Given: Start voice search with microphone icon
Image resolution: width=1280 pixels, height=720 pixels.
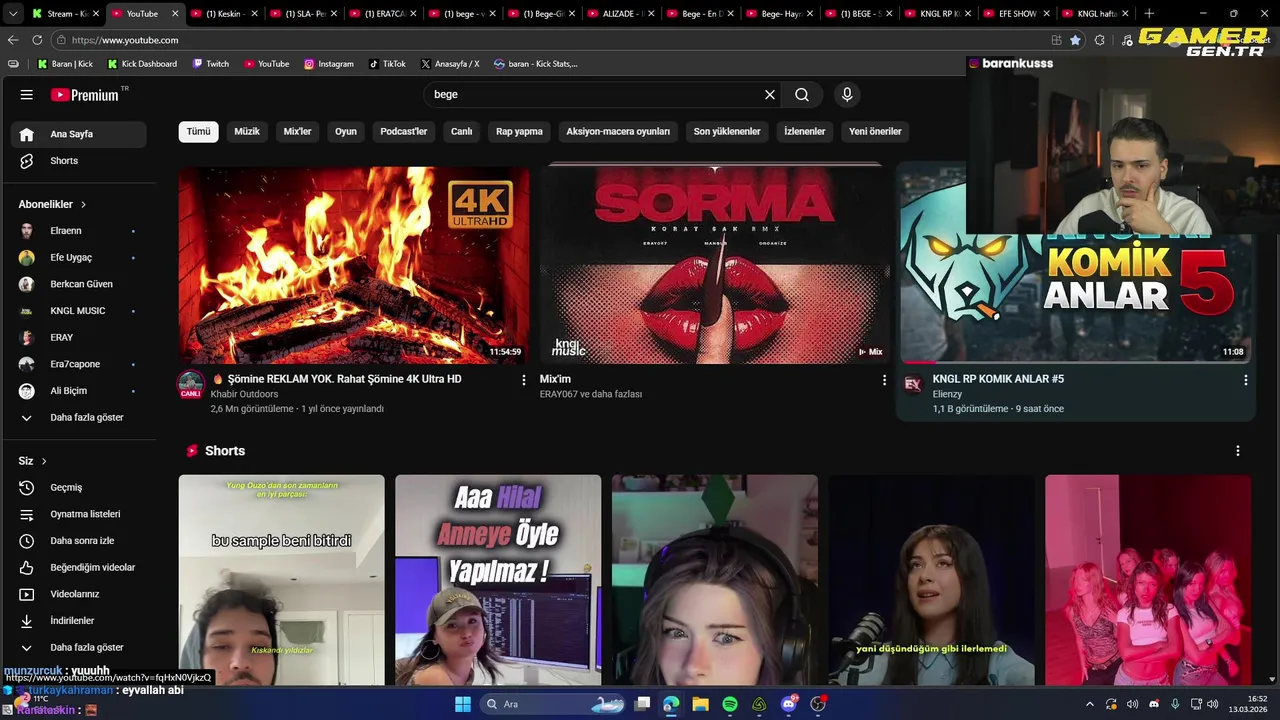Looking at the screenshot, I should coord(847,94).
